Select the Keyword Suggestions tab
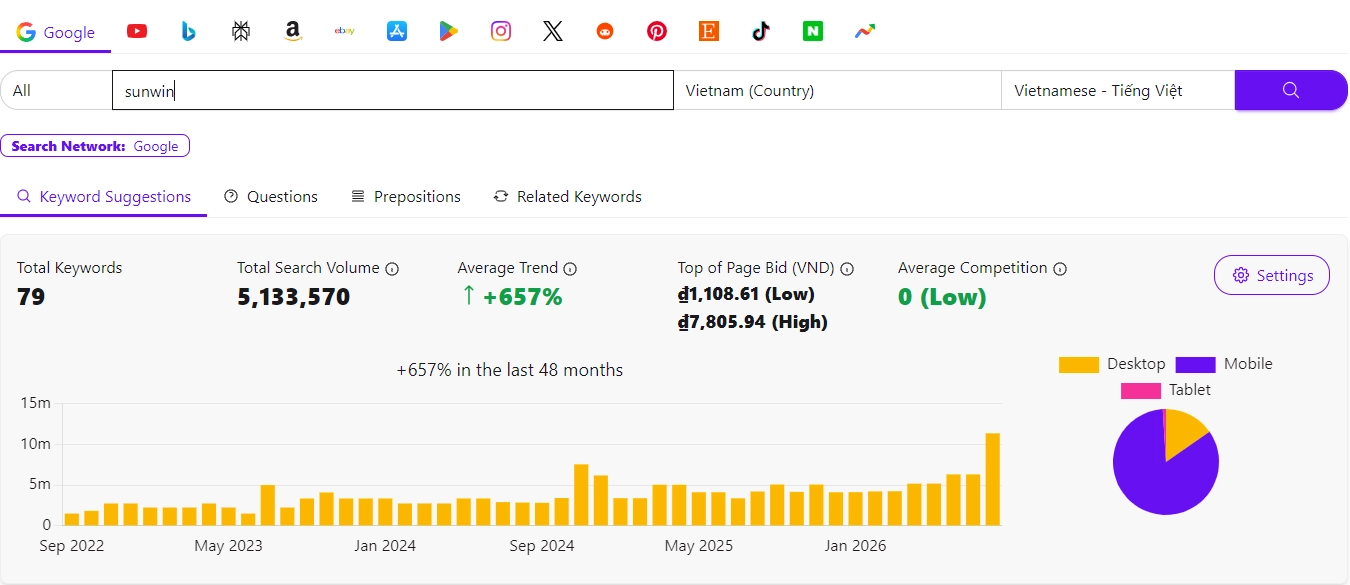1350x585 pixels. pos(104,197)
